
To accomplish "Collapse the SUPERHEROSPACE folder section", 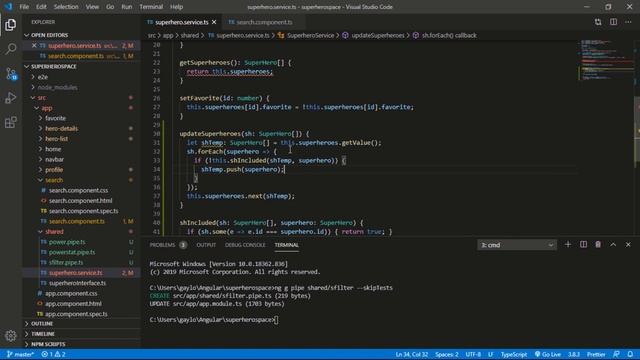I will pos(82,66).
